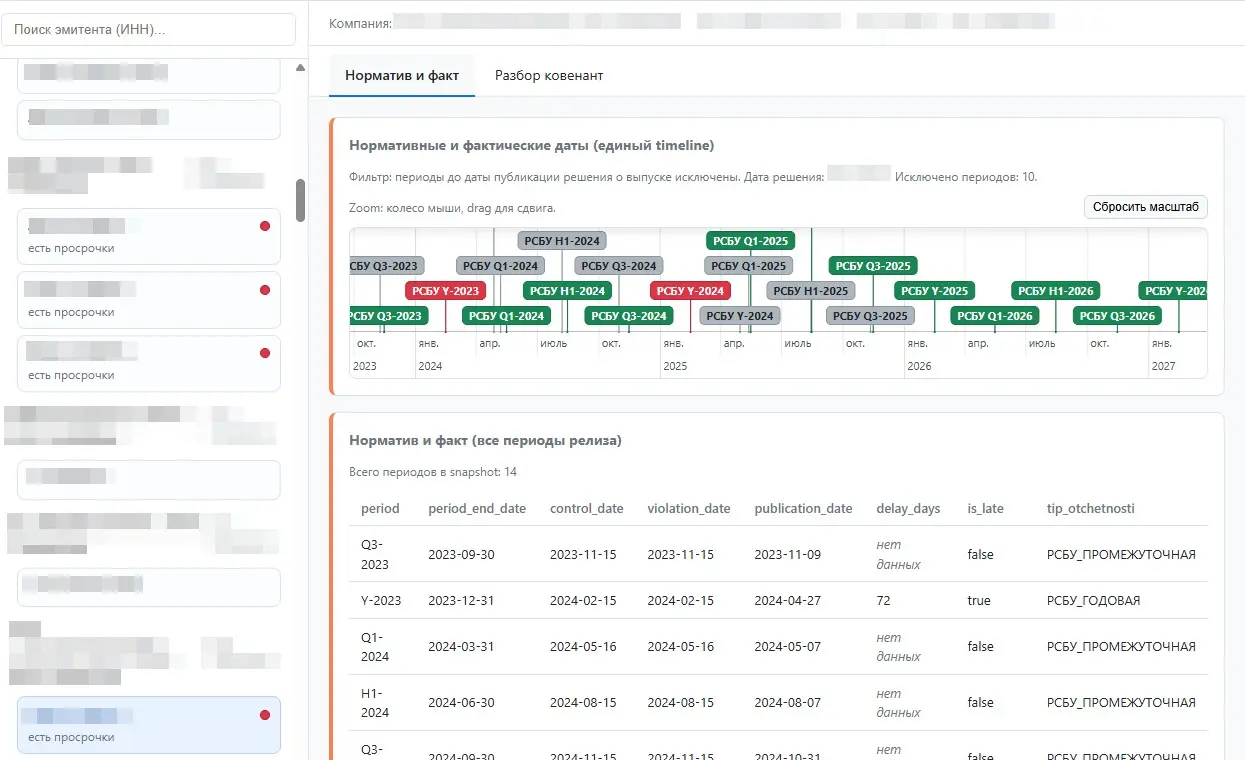Select the highlighted issuer card with есть просрочки

coord(149,725)
